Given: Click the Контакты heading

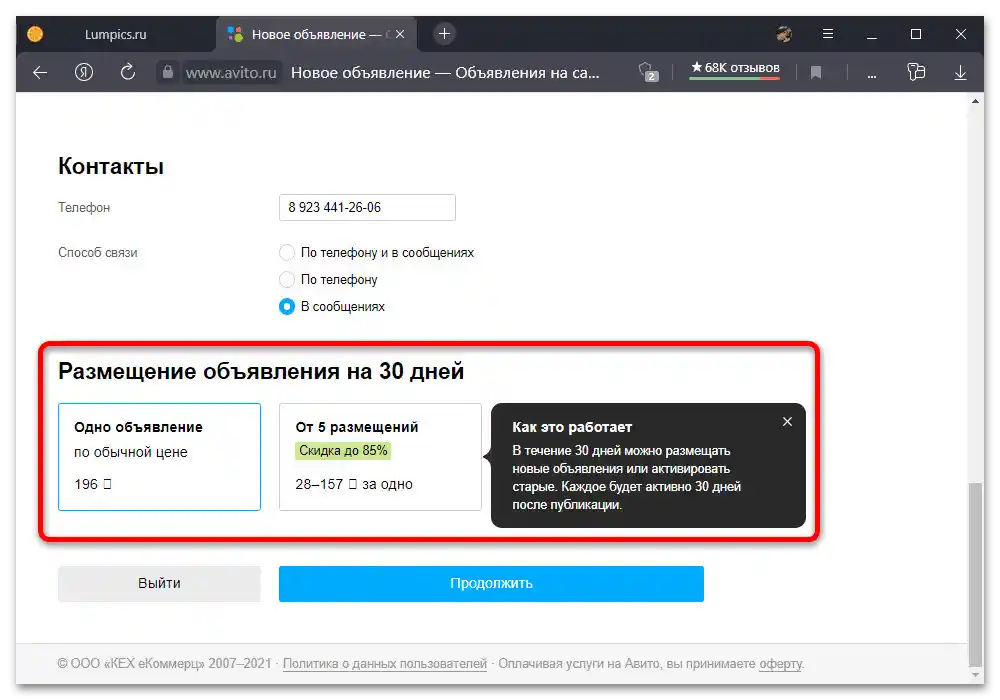Looking at the screenshot, I should click(x=111, y=166).
